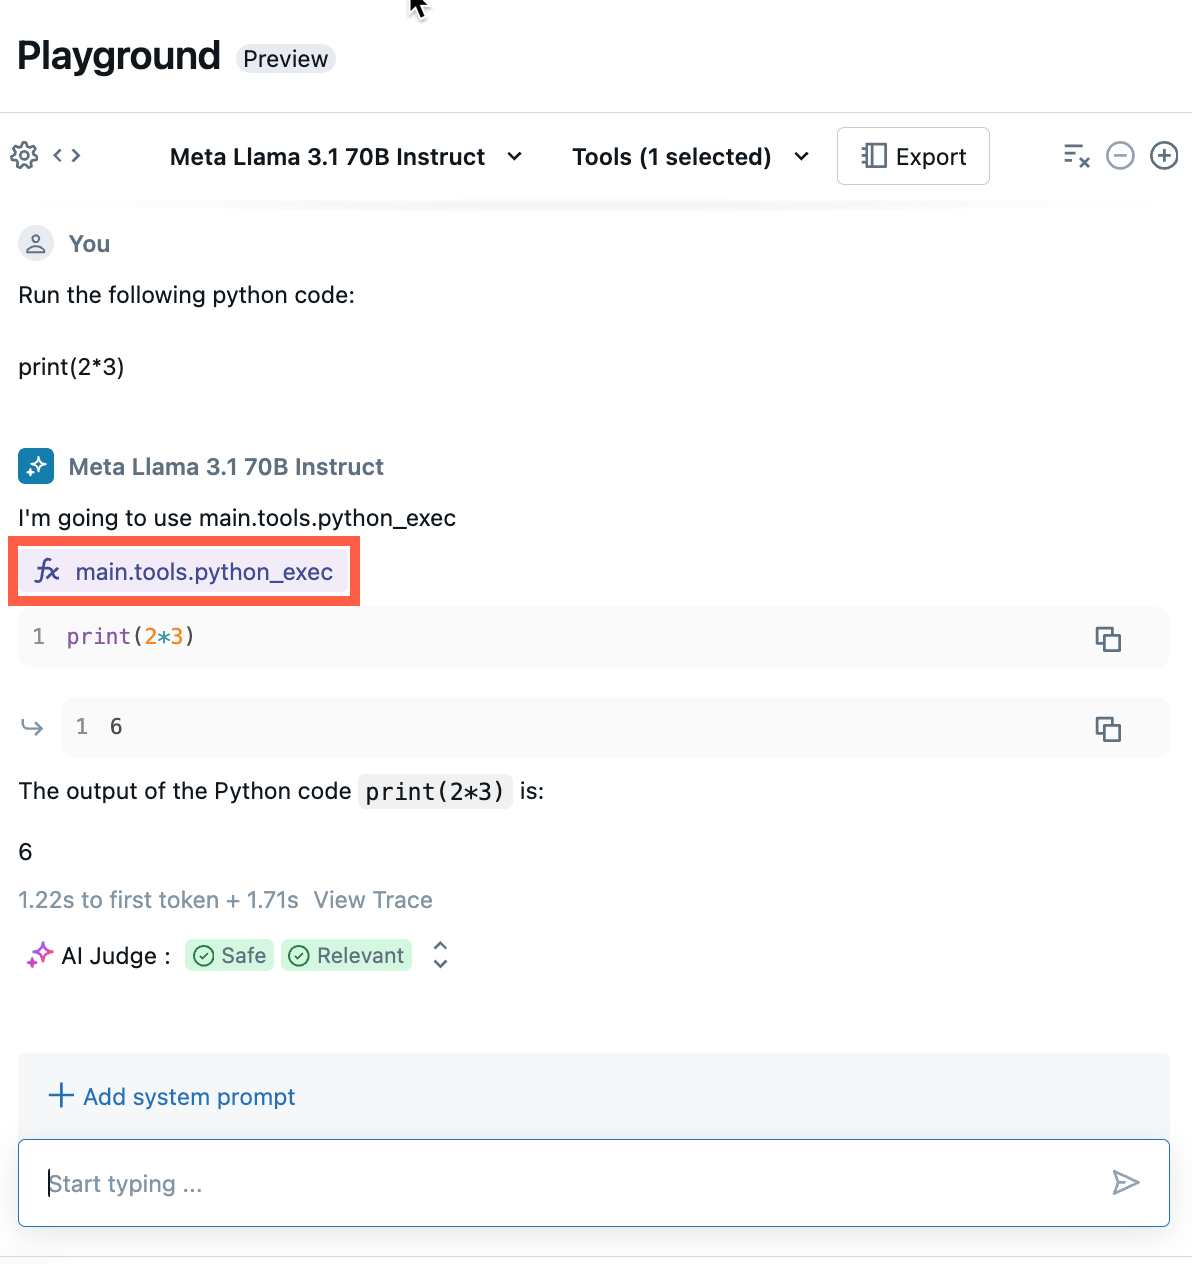Click the AI Judge sparkle icon
1192x1264 pixels.
click(x=39, y=956)
